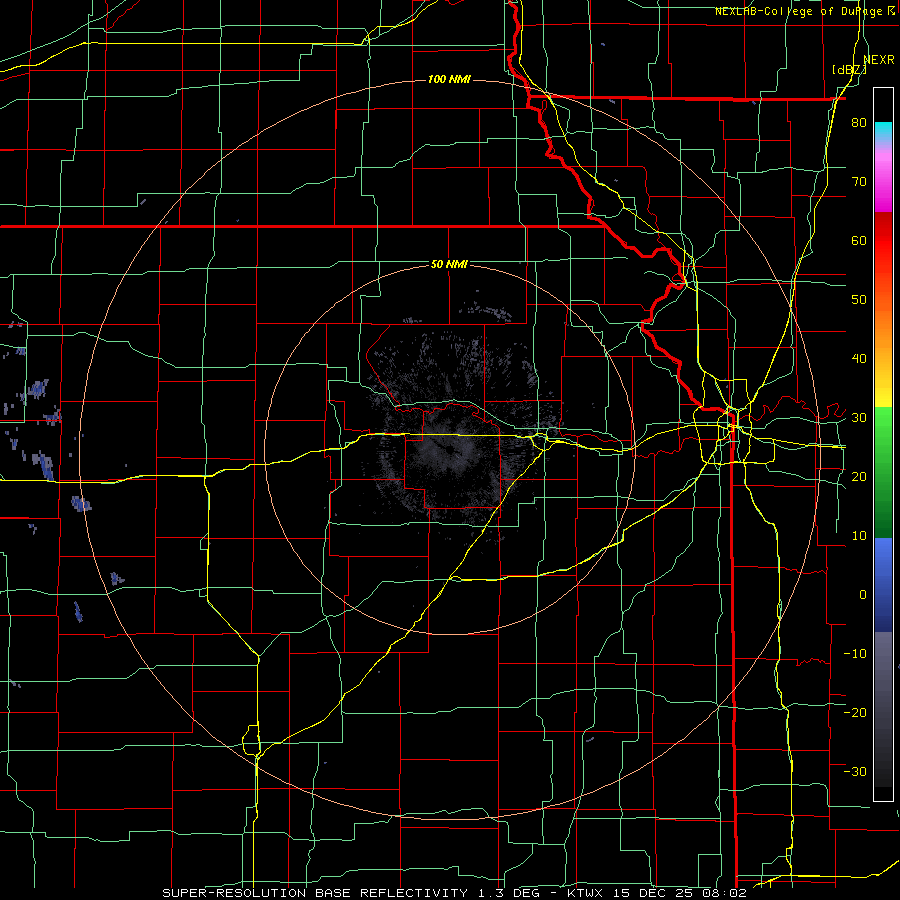Image resolution: width=900 pixels, height=900 pixels.
Task: Click the 40 value on the color scale
Action: click(x=859, y=359)
